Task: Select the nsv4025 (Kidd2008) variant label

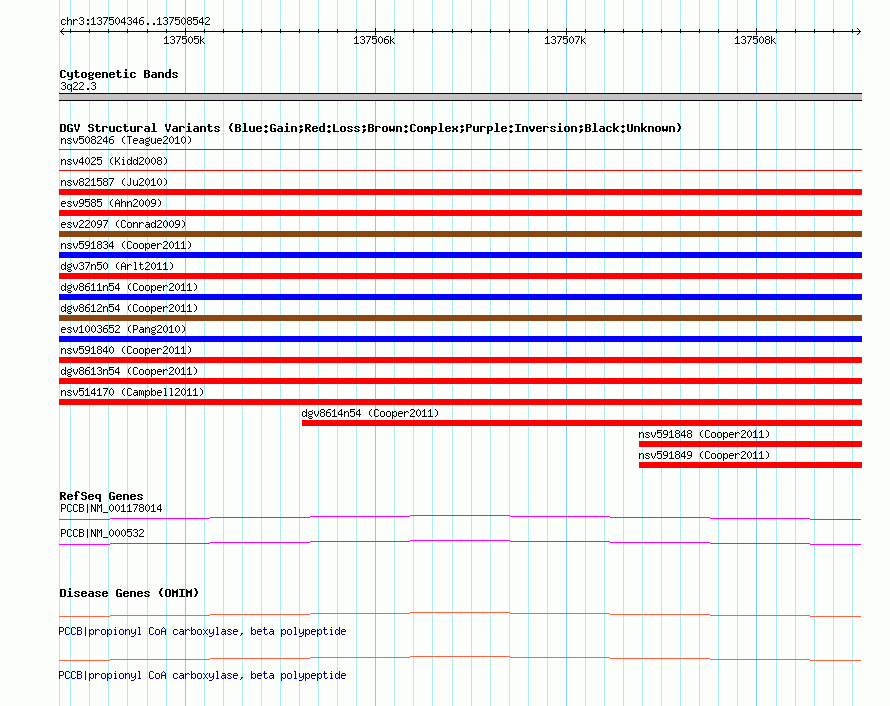Action: [x=114, y=161]
